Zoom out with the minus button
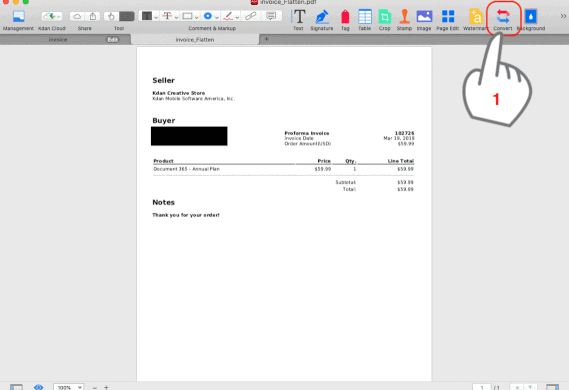Screen dimensions: 569x390 coord(95,387)
